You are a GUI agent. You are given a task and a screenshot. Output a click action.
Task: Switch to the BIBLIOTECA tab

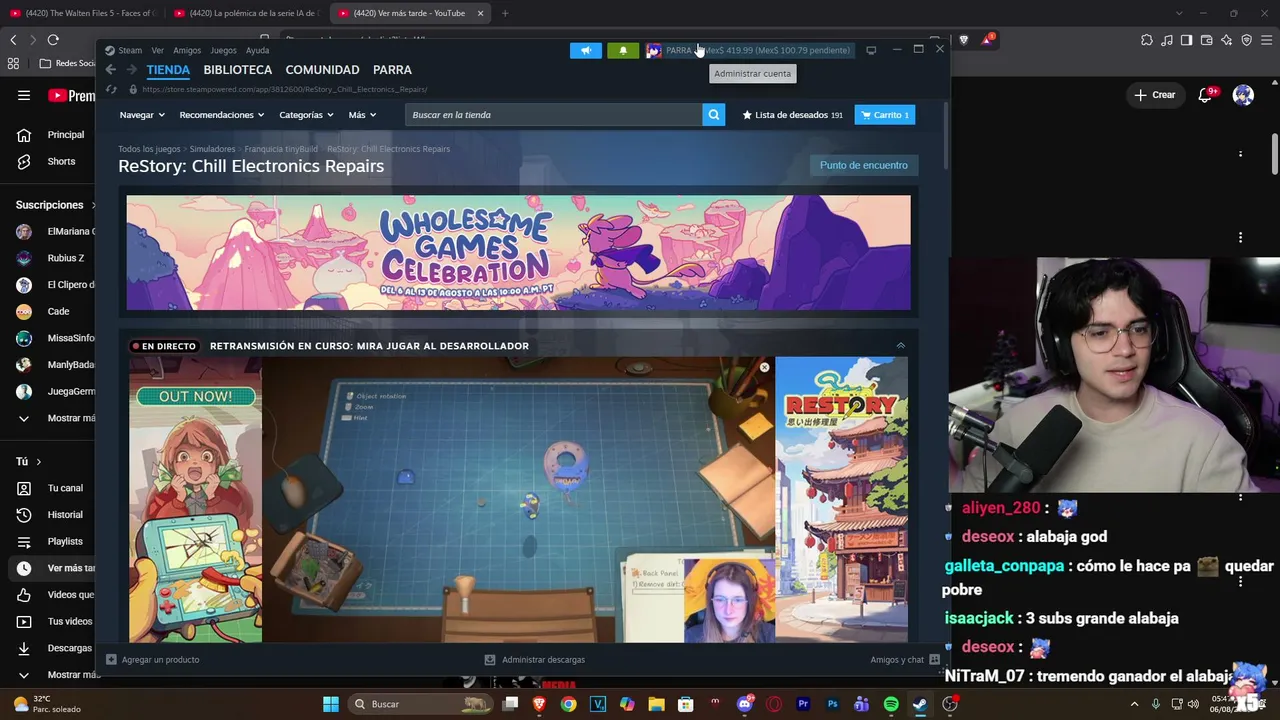[x=237, y=70]
